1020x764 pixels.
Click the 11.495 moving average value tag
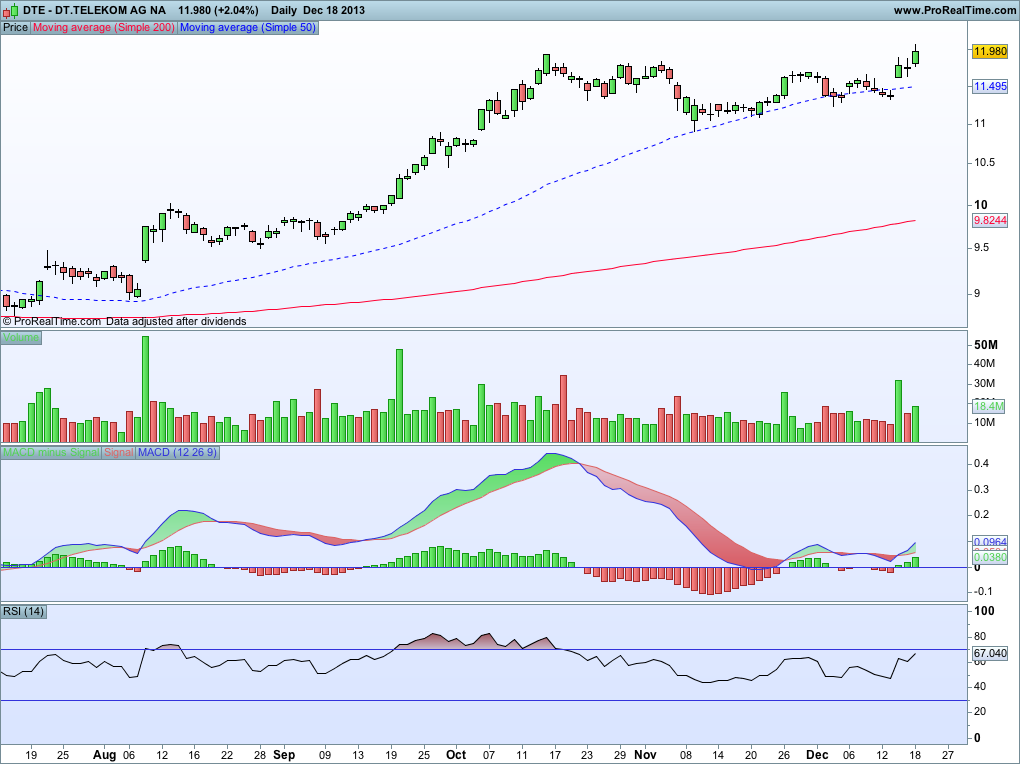(990, 87)
